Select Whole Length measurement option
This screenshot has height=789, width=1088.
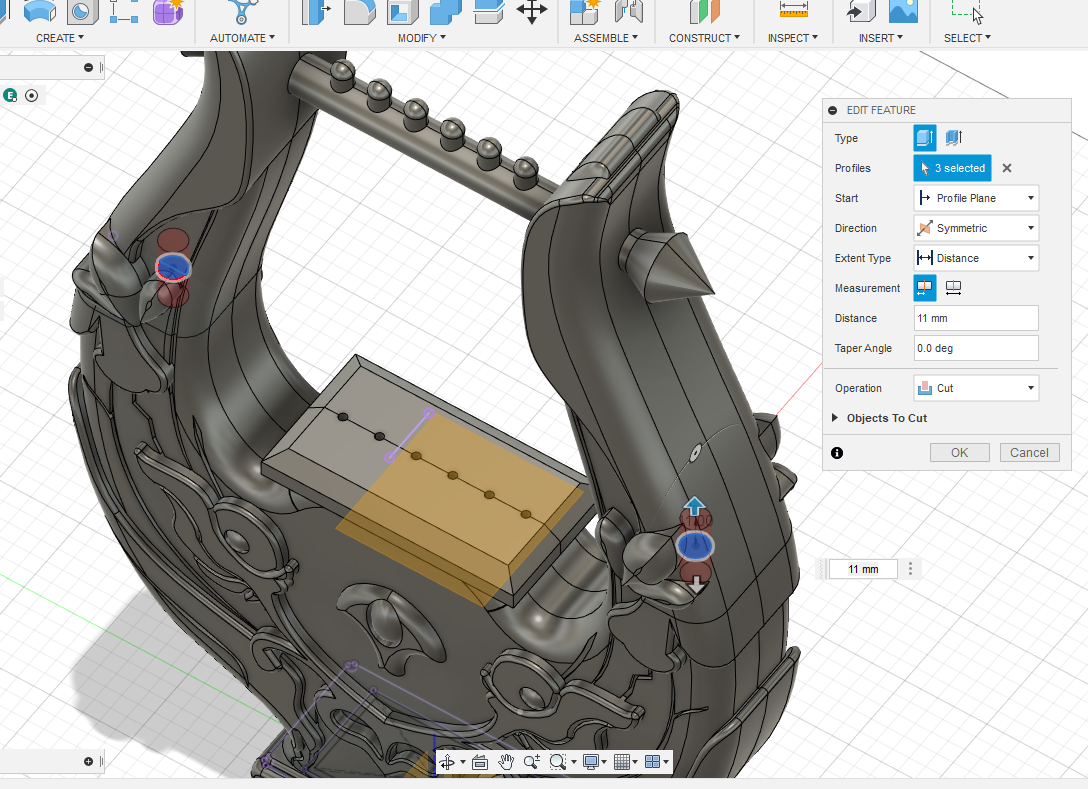click(x=953, y=288)
